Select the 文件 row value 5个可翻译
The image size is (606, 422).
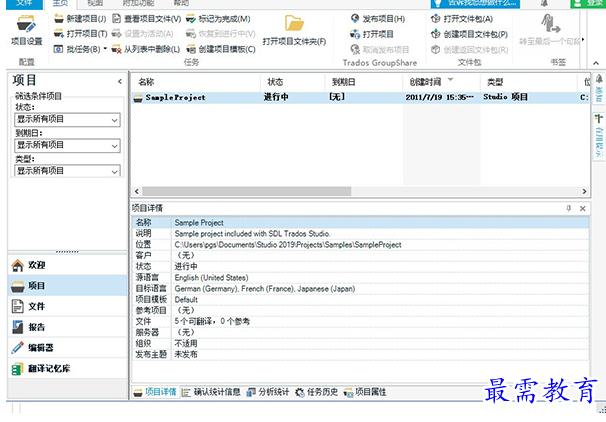coord(212,321)
